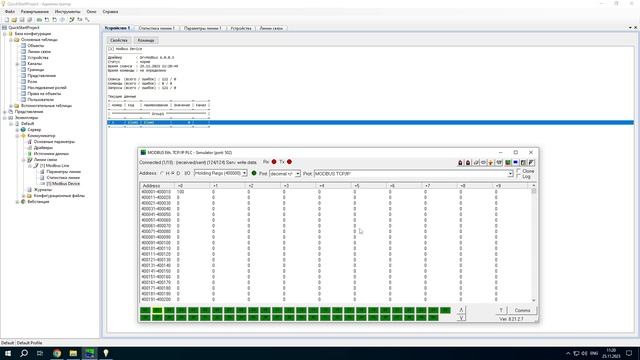
Task: Click the Comms button in the simulator
Action: click(522, 310)
